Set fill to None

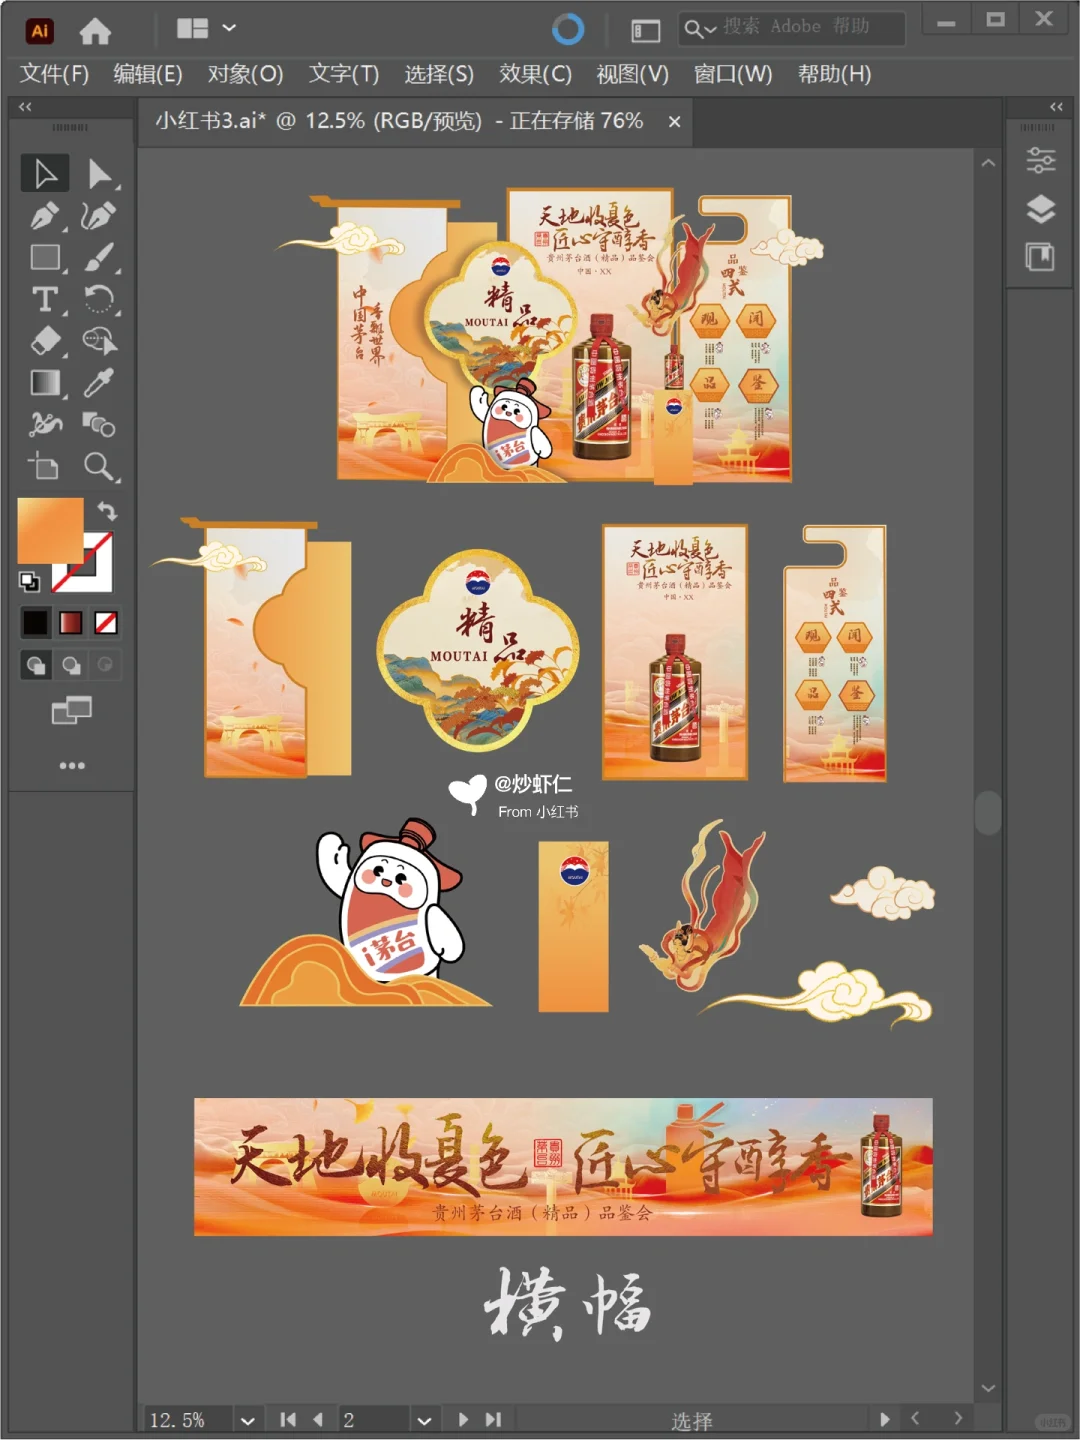coord(106,623)
